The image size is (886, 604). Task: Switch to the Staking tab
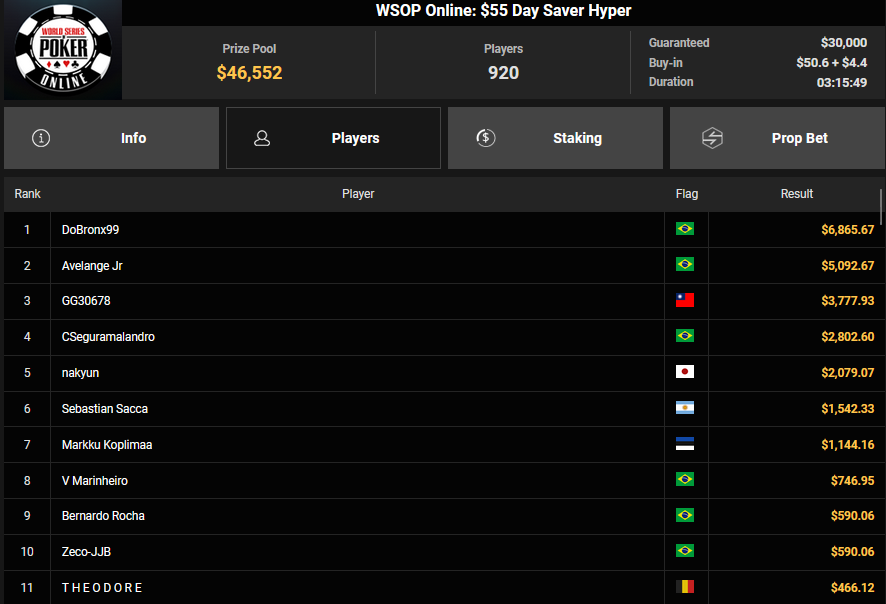pos(577,138)
